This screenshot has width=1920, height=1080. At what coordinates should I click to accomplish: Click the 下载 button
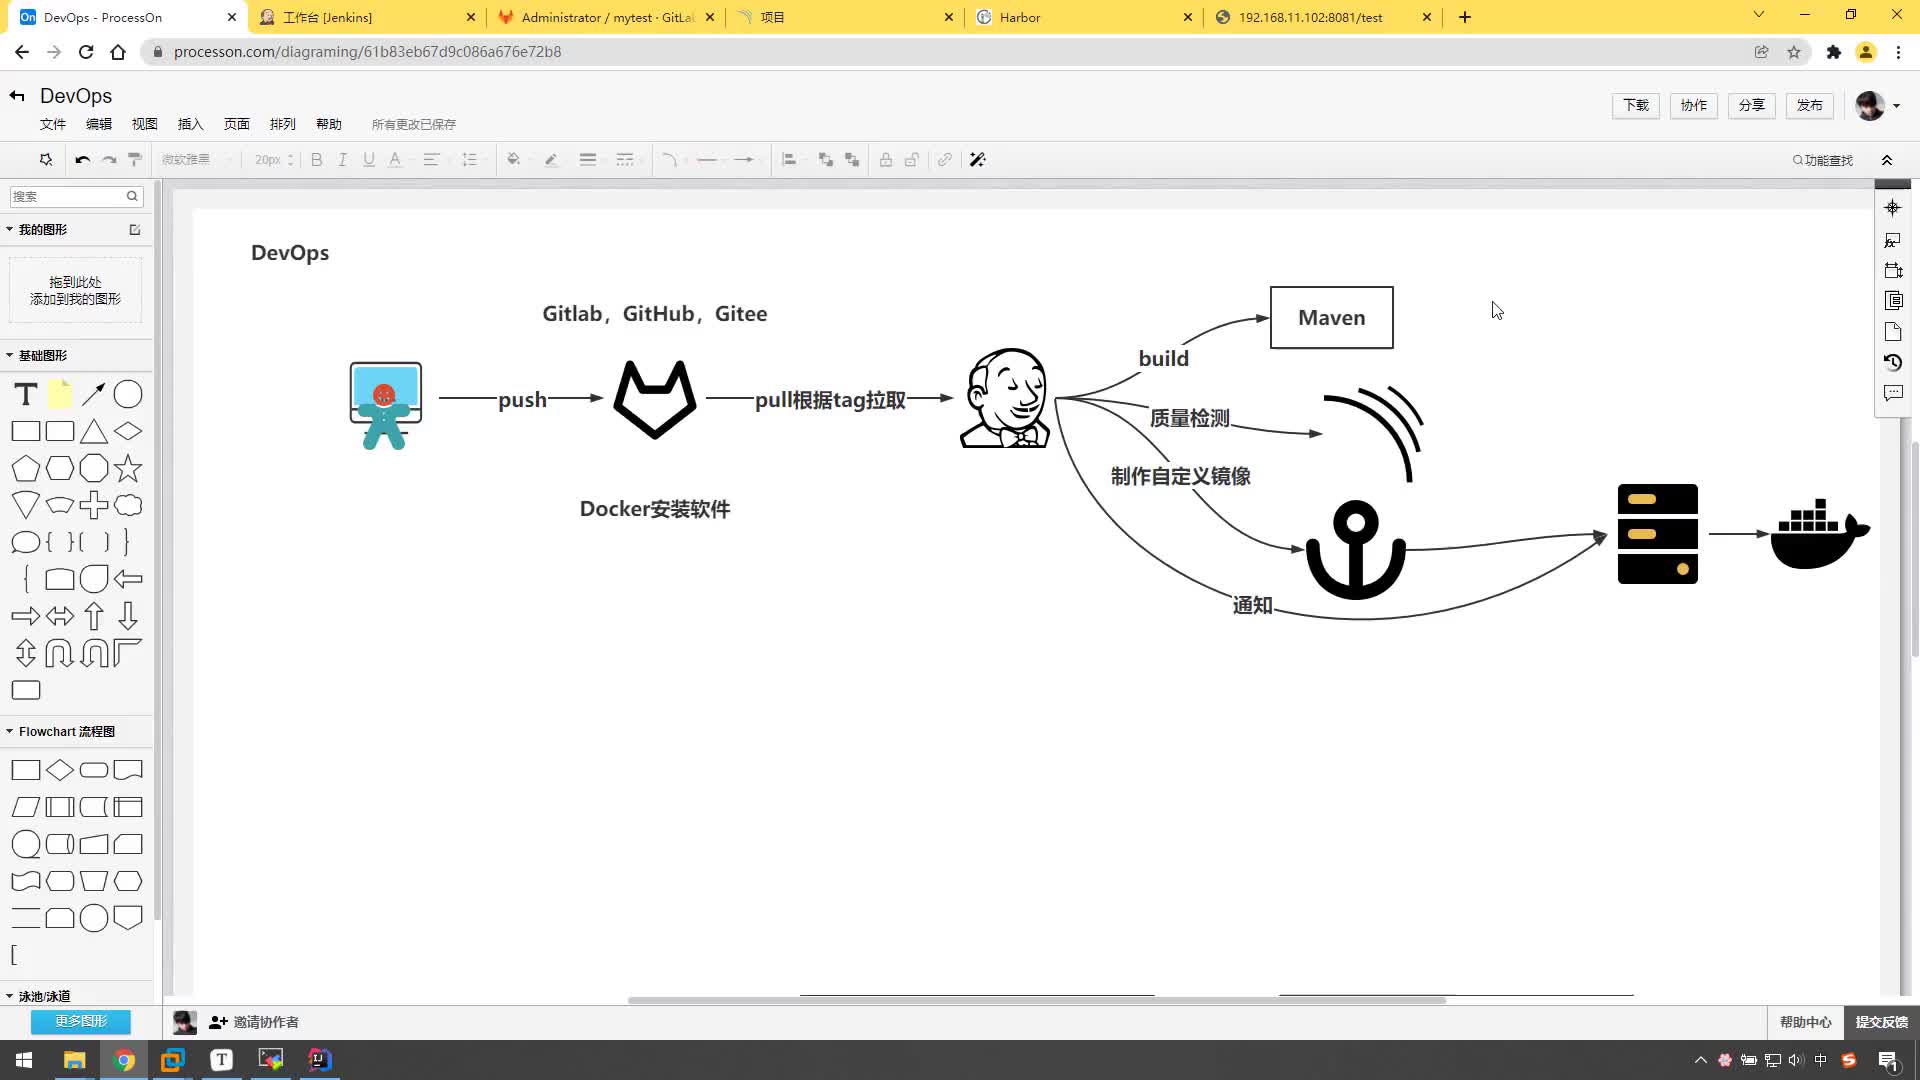pyautogui.click(x=1636, y=105)
